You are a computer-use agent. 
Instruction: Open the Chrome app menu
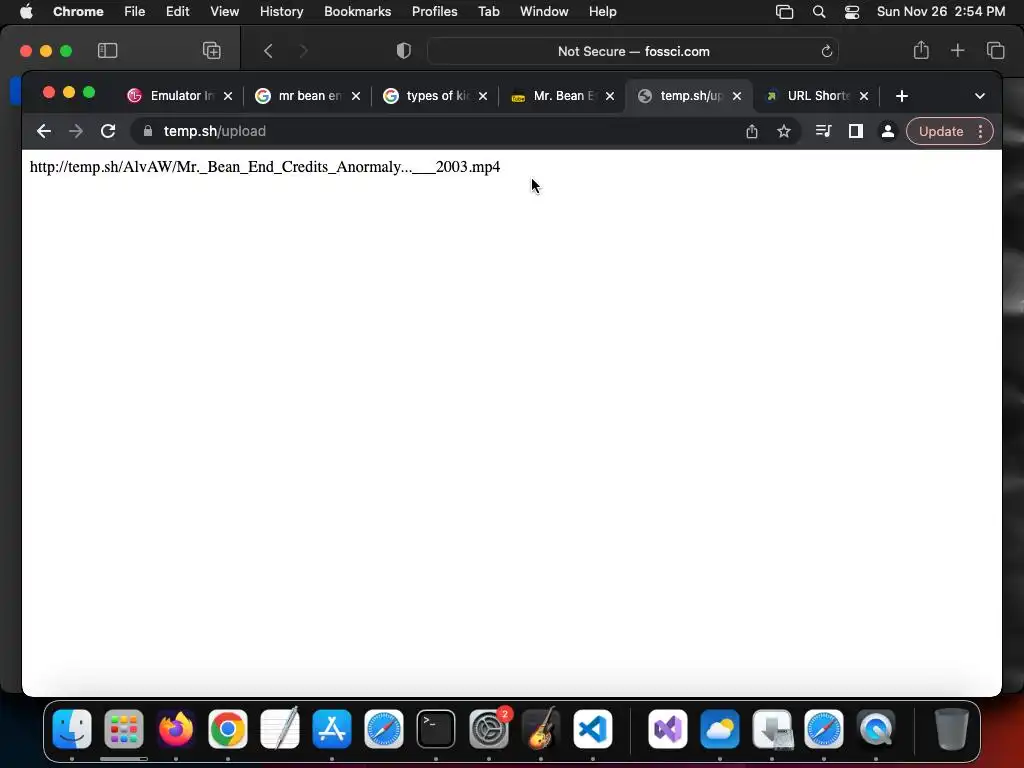click(x=78, y=12)
